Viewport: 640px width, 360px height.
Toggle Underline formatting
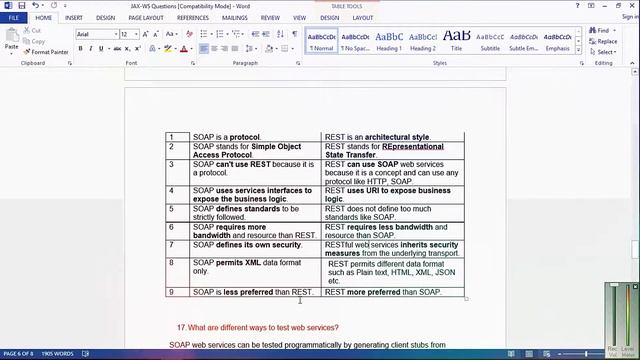pos(101,49)
